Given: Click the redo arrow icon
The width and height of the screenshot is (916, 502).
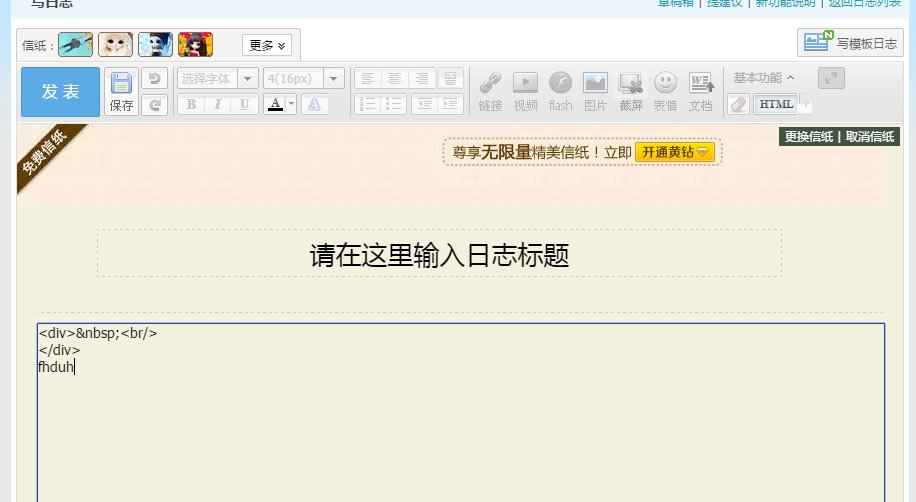Looking at the screenshot, I should click(155, 105).
